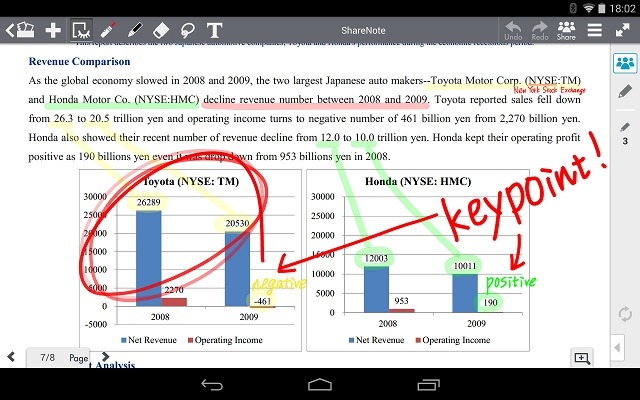The height and width of the screenshot is (400, 640).
Task: Select the text tool
Action: (214, 30)
